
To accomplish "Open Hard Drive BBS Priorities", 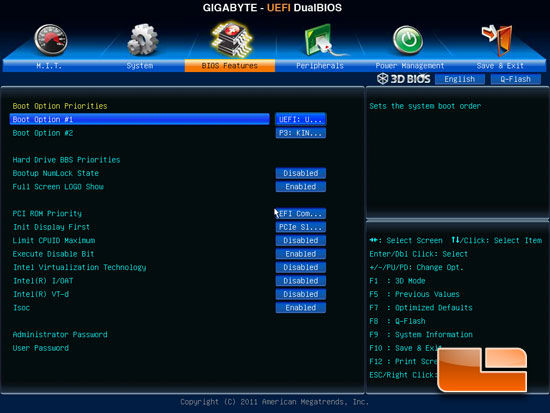I will point(66,160).
